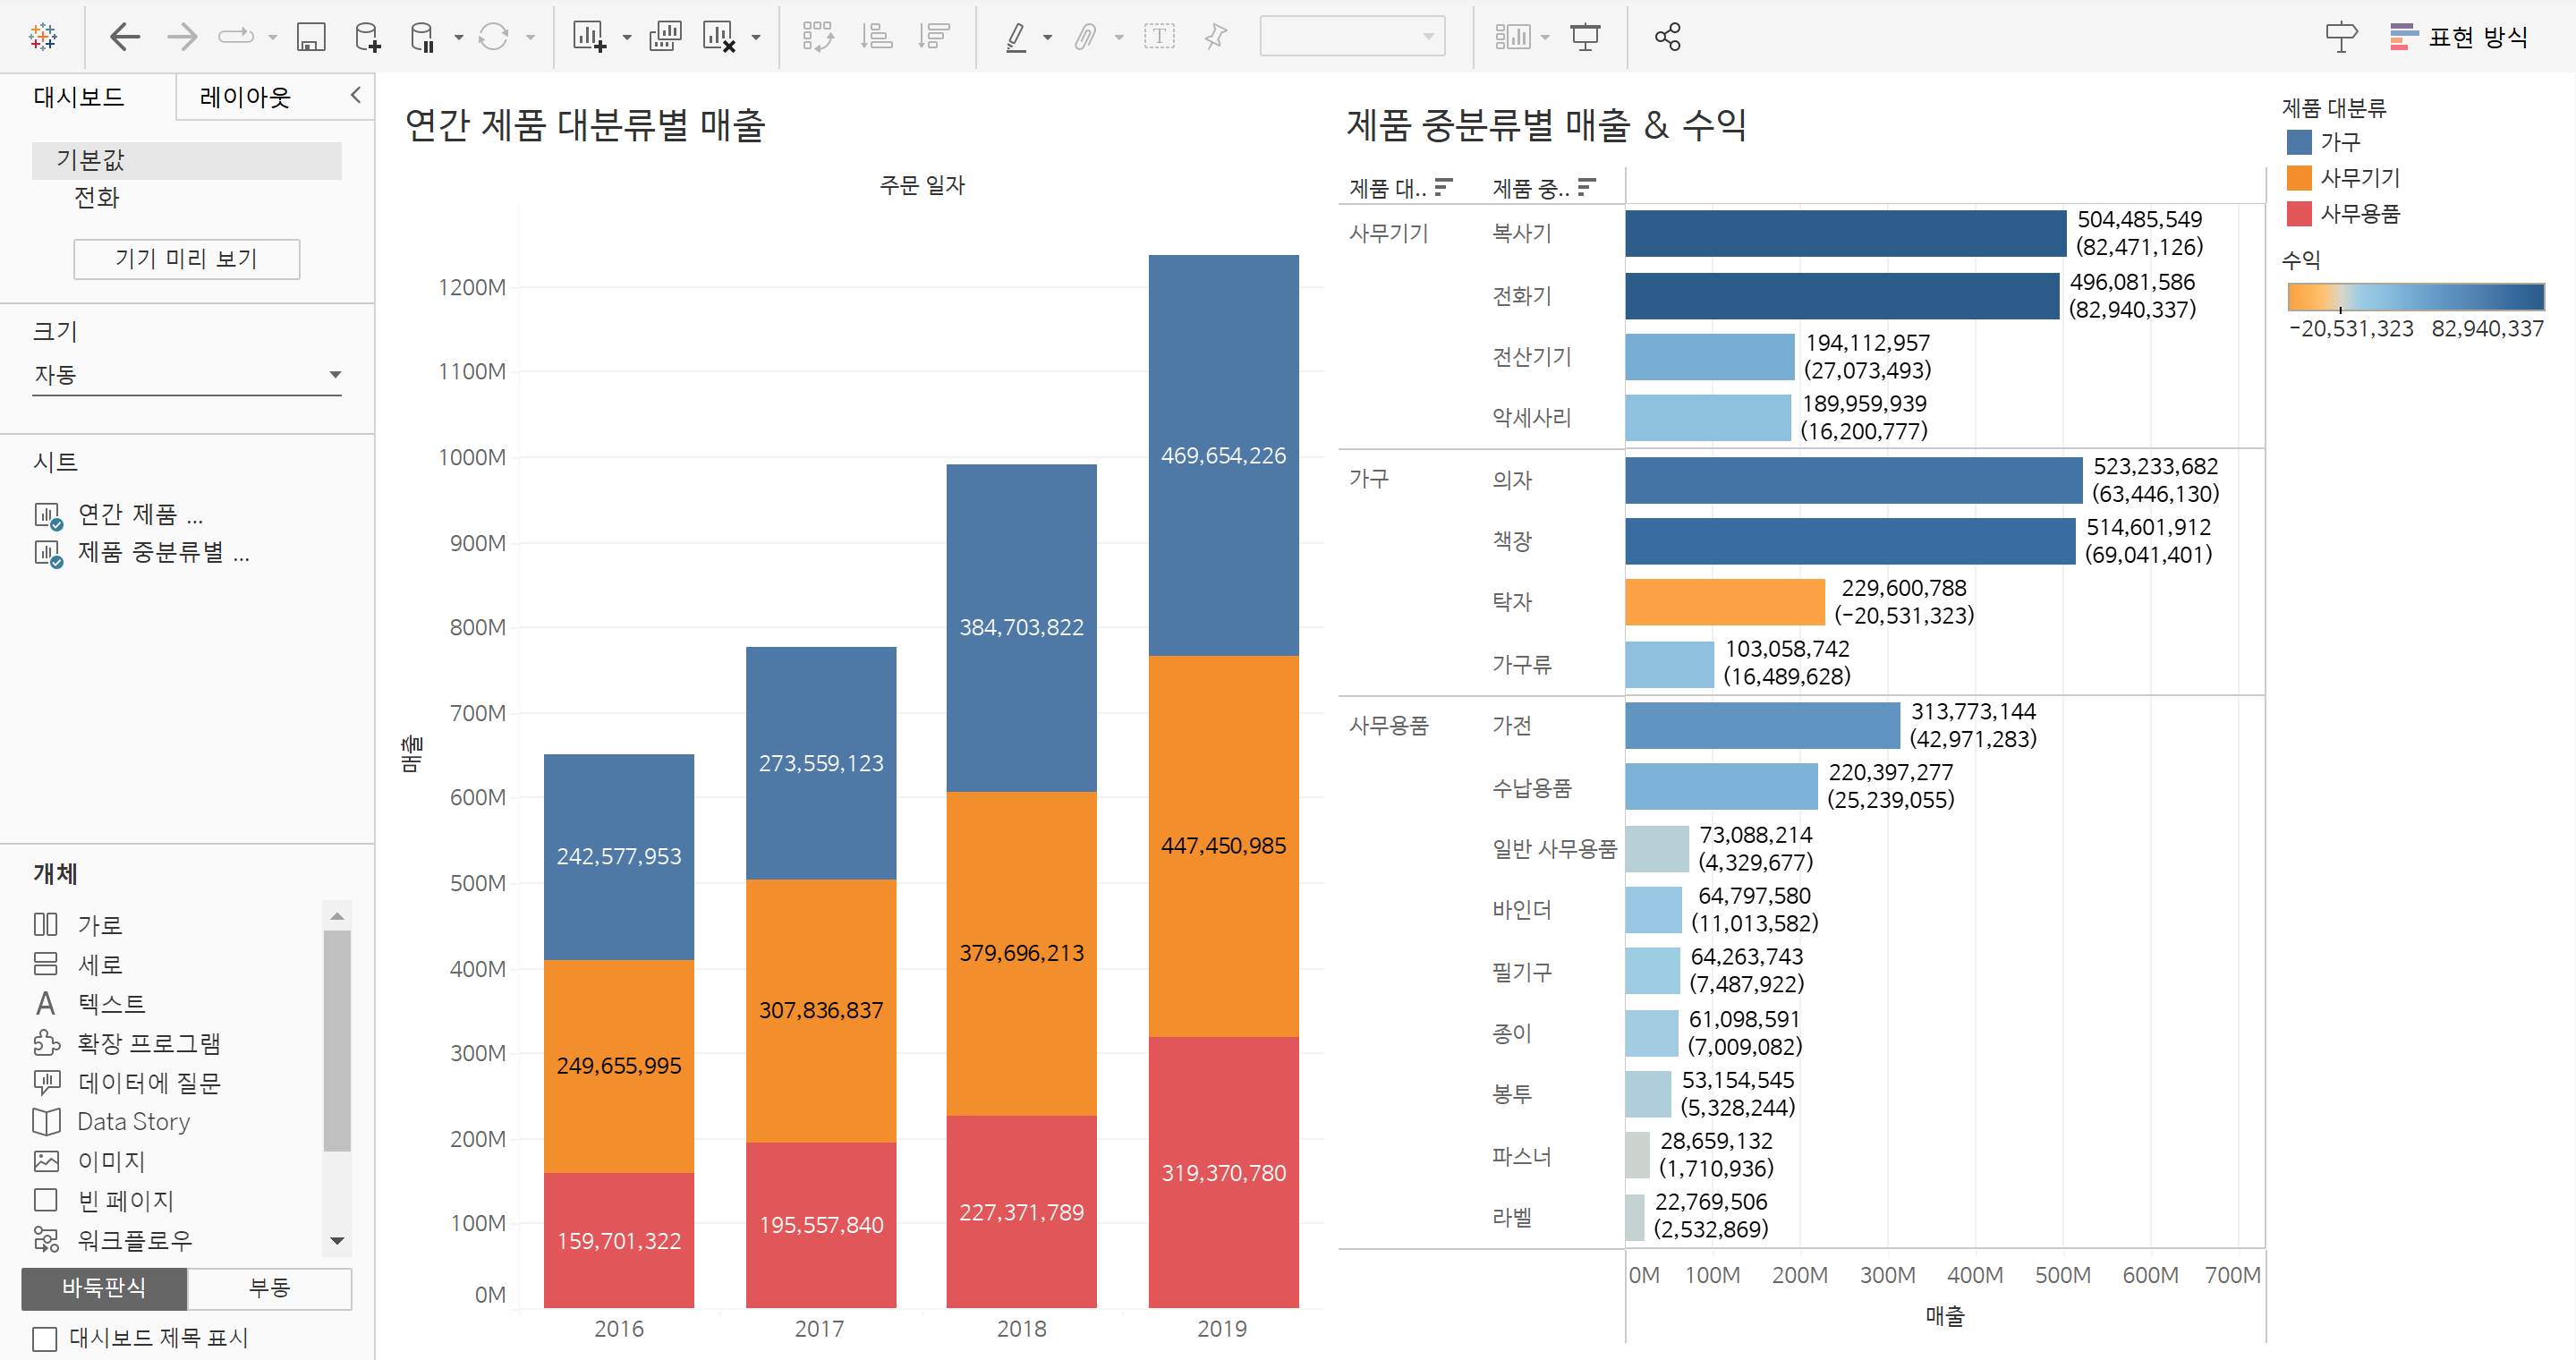Image resolution: width=2576 pixels, height=1360 pixels.
Task: Switch to the 레이아웃 tab
Action: coord(245,97)
